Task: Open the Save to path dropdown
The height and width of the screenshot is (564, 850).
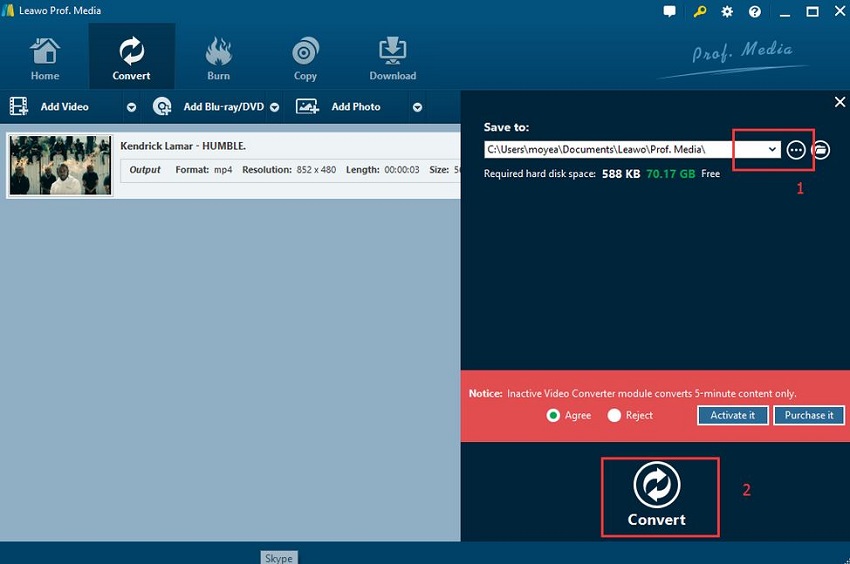Action: click(x=772, y=149)
